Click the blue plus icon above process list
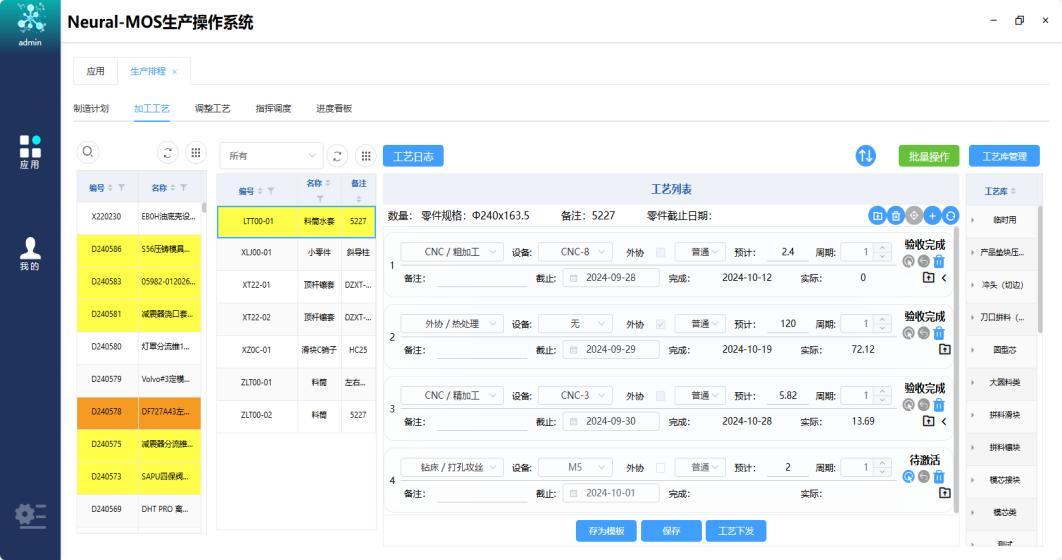The width and height of the screenshot is (1062, 560). 932,215
